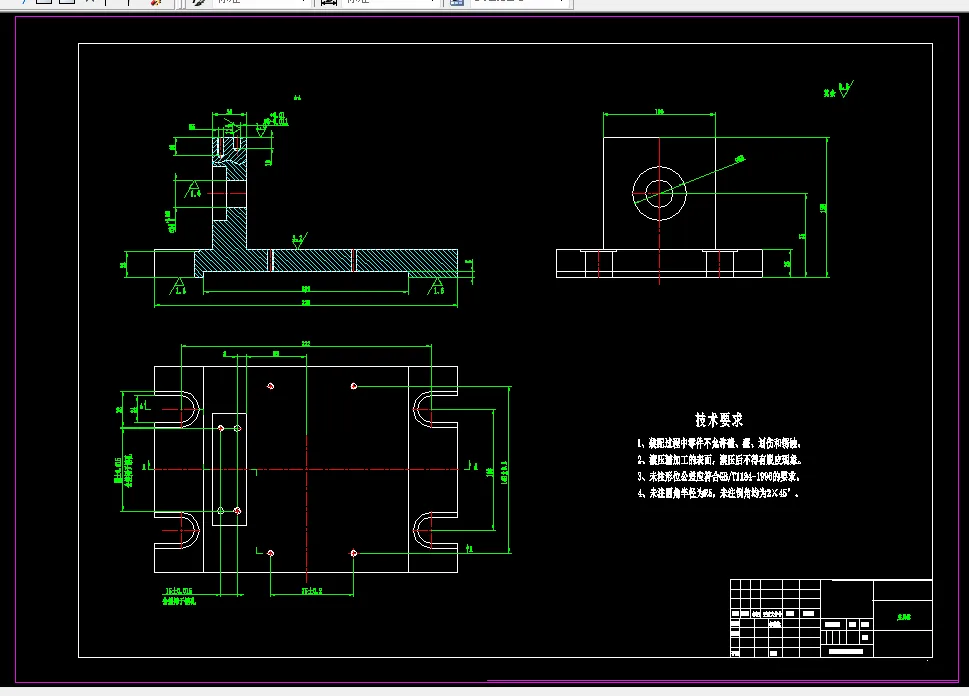Select requirement line 4 mentioning 2×45°
Image resolution: width=969 pixels, height=696 pixels.
(x=718, y=493)
